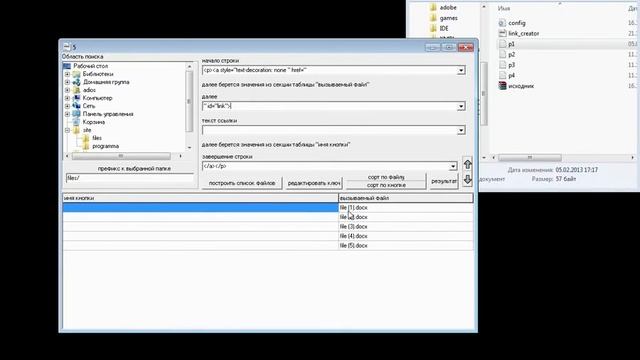640x360 pixels.
Task: Select the исходник archive icon in Explorer
Action: (502, 86)
